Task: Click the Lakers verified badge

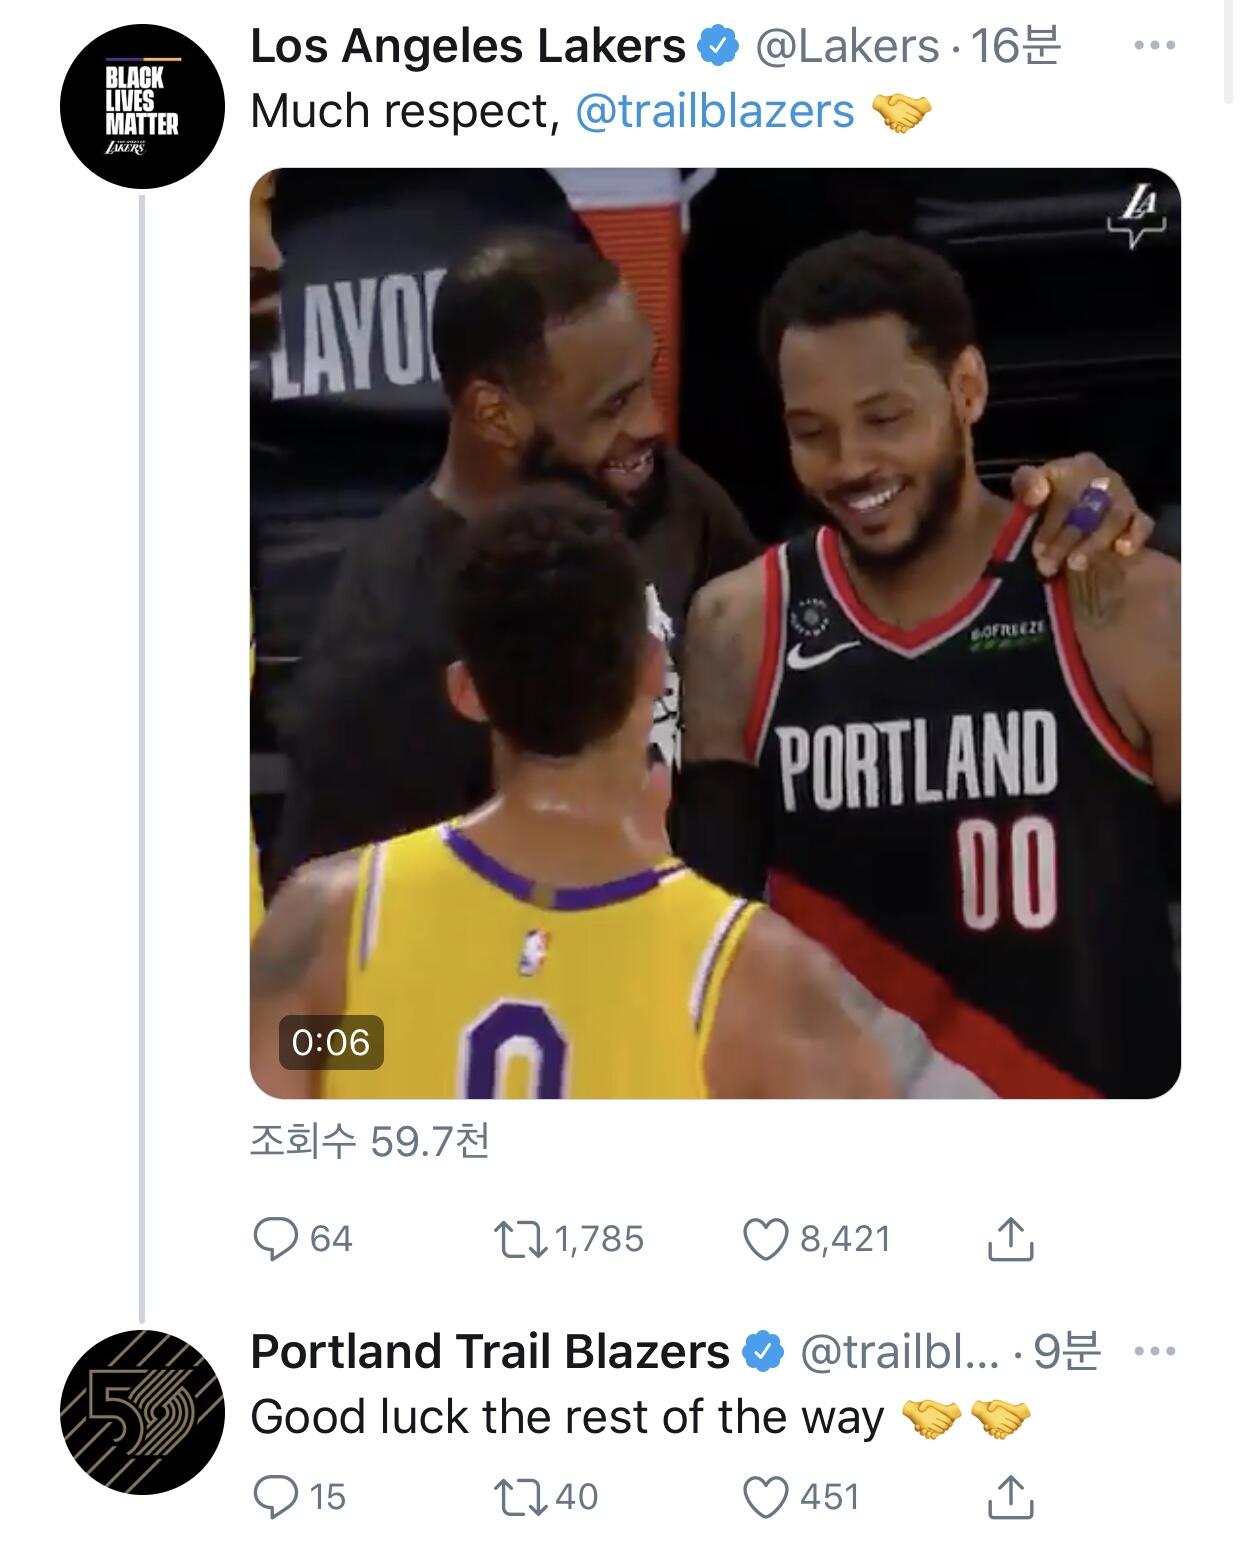Action: [718, 47]
